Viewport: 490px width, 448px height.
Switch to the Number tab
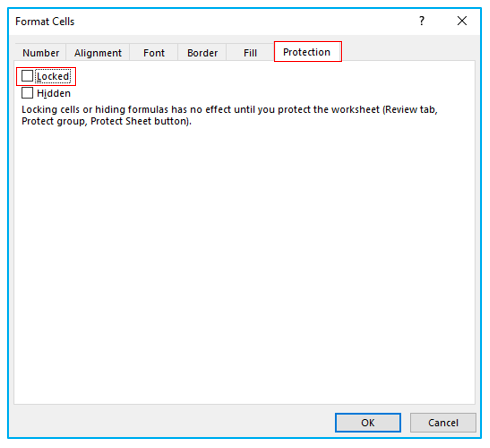(41, 53)
